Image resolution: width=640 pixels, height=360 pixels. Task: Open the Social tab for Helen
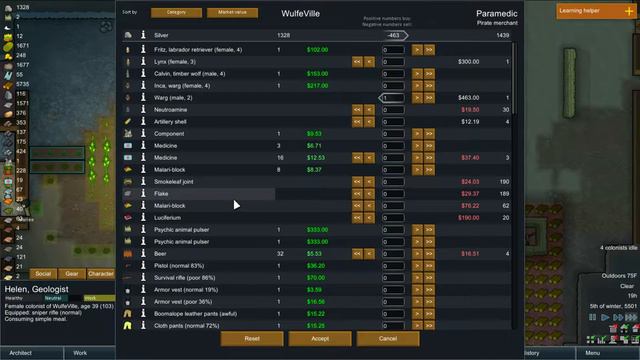[x=43, y=274]
